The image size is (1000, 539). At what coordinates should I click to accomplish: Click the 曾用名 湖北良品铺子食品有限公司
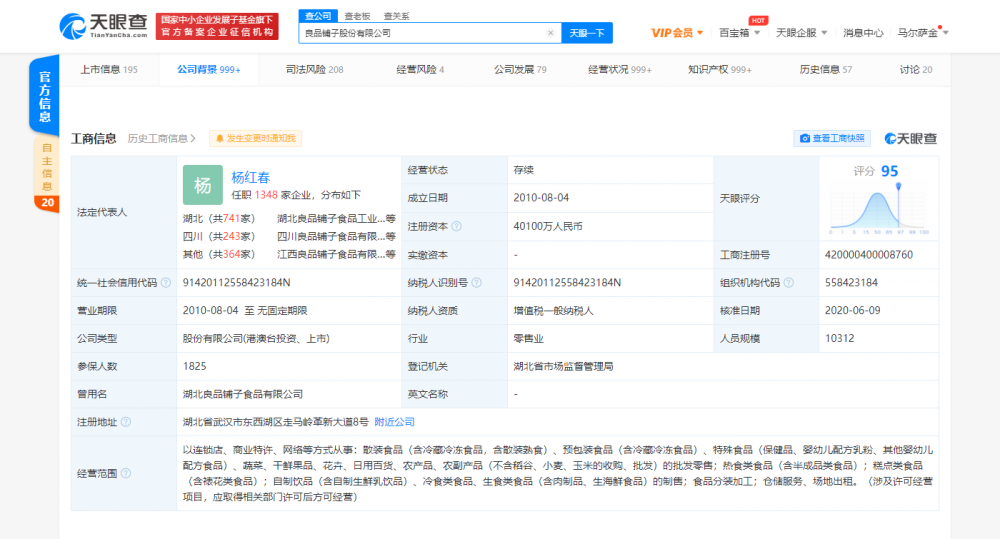pos(242,394)
